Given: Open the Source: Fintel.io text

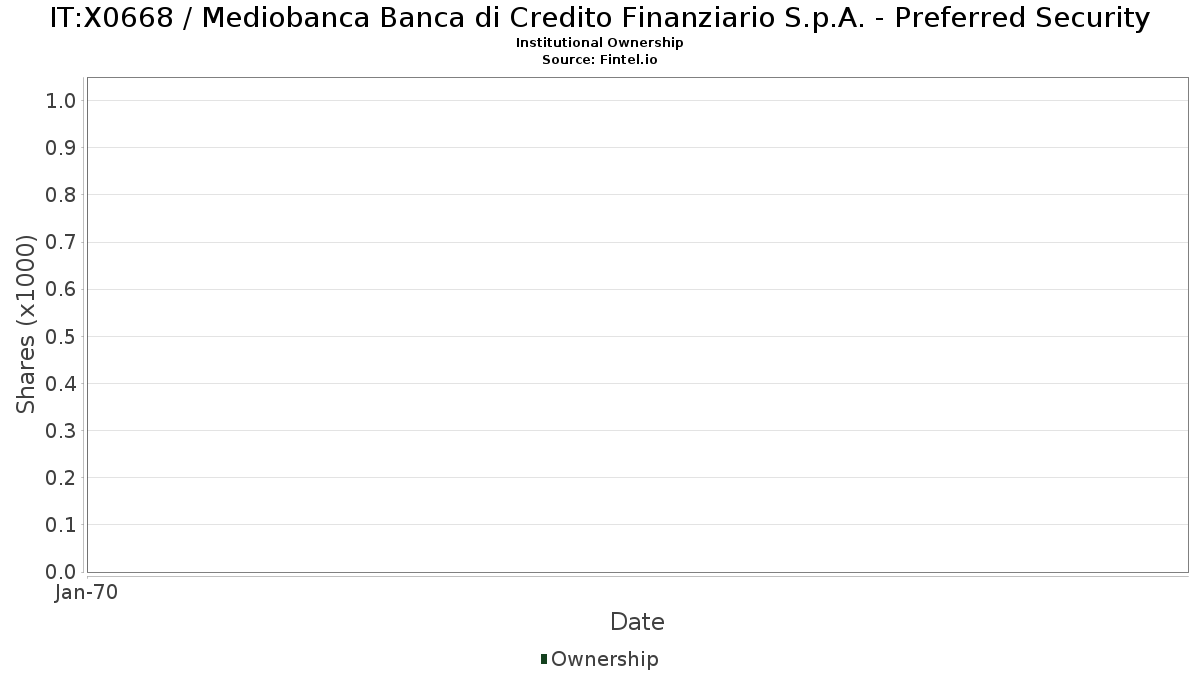Looking at the screenshot, I should tap(600, 60).
